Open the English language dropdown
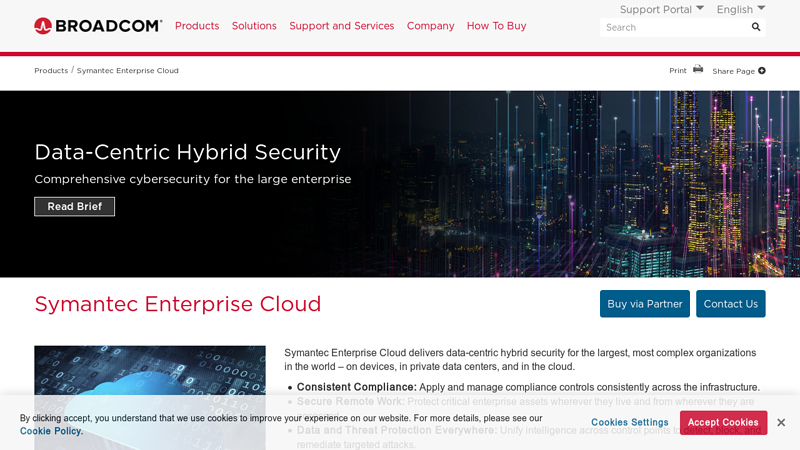Image resolution: width=800 pixels, height=450 pixels. pos(741,9)
